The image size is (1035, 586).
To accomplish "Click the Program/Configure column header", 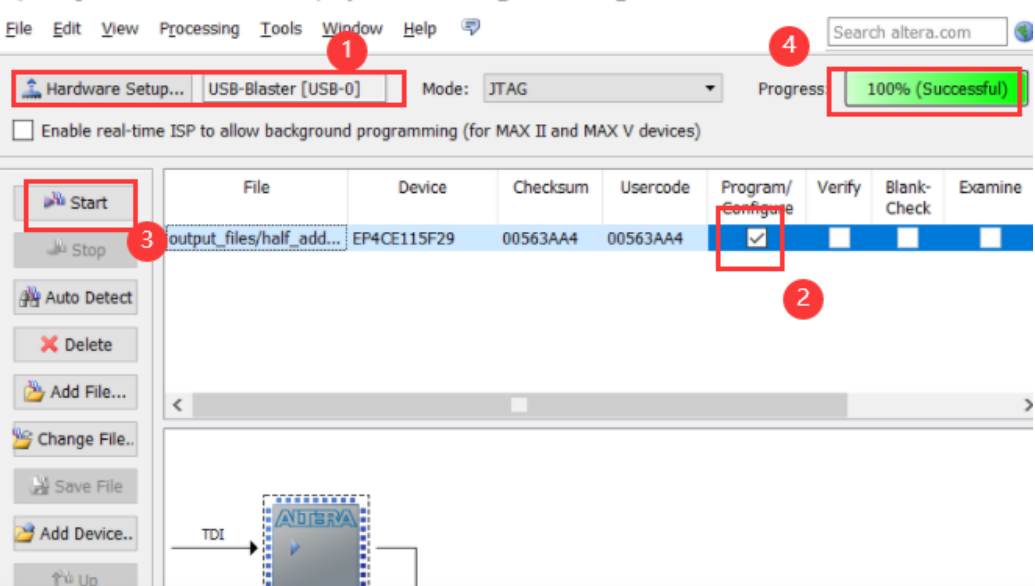I will pos(756,197).
